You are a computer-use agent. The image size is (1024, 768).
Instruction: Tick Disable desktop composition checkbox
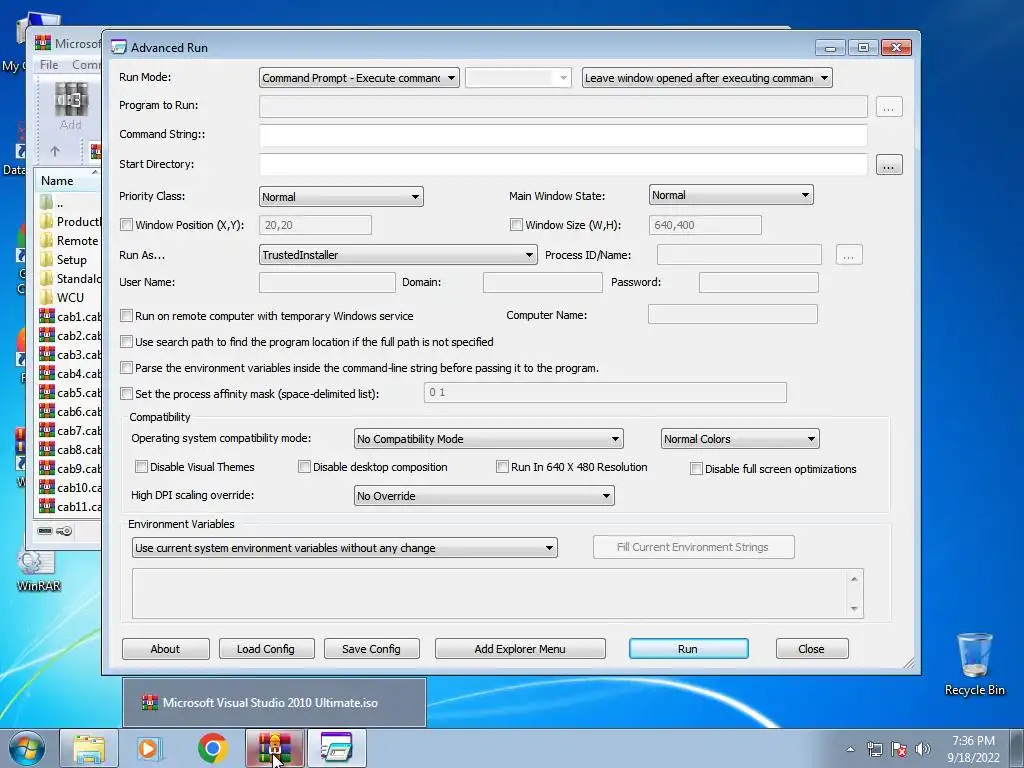point(304,466)
